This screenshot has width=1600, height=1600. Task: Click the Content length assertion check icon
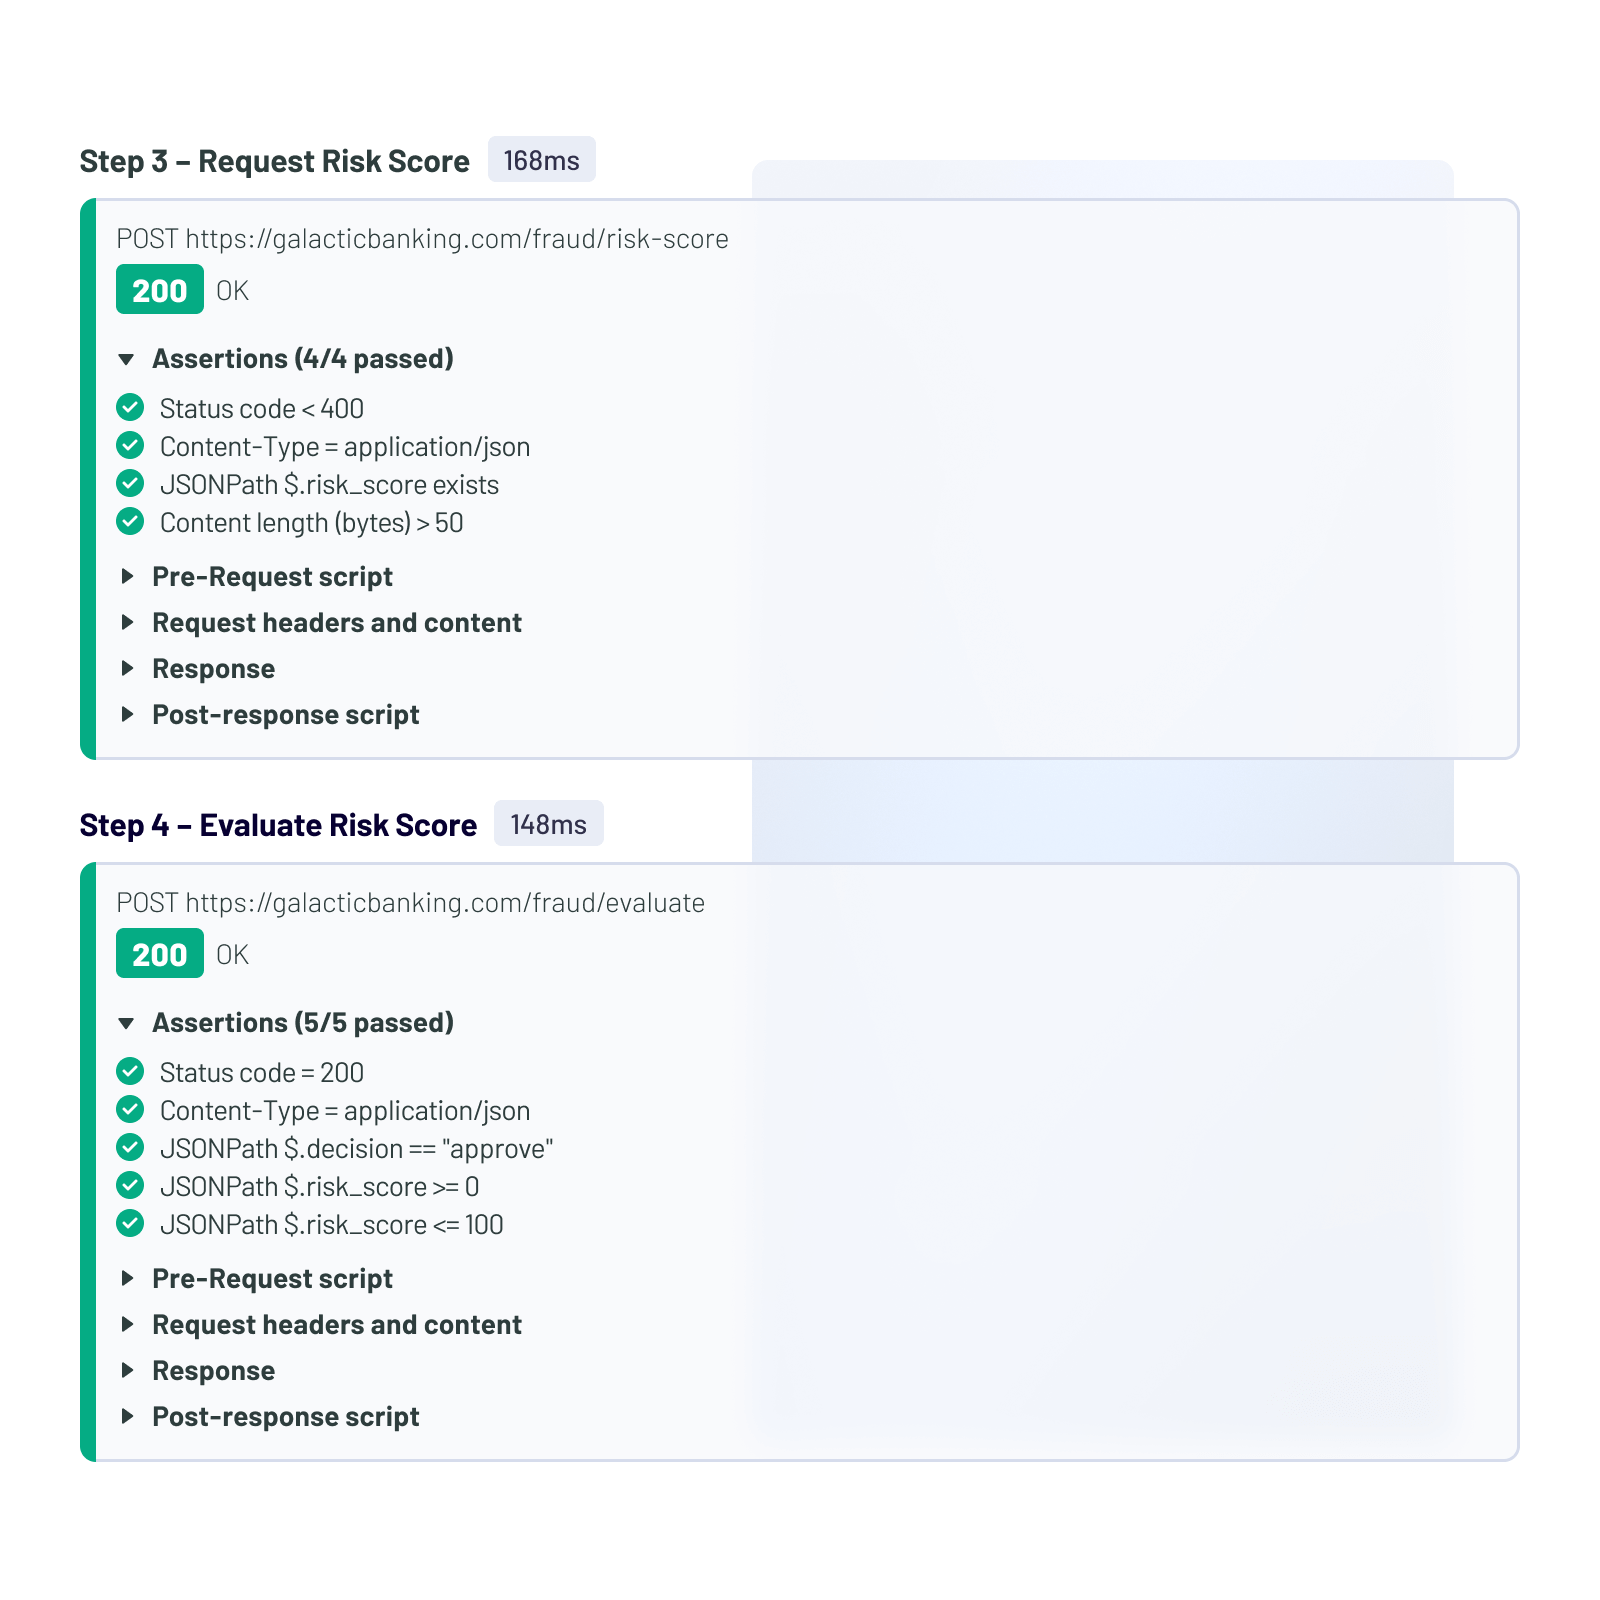point(130,522)
